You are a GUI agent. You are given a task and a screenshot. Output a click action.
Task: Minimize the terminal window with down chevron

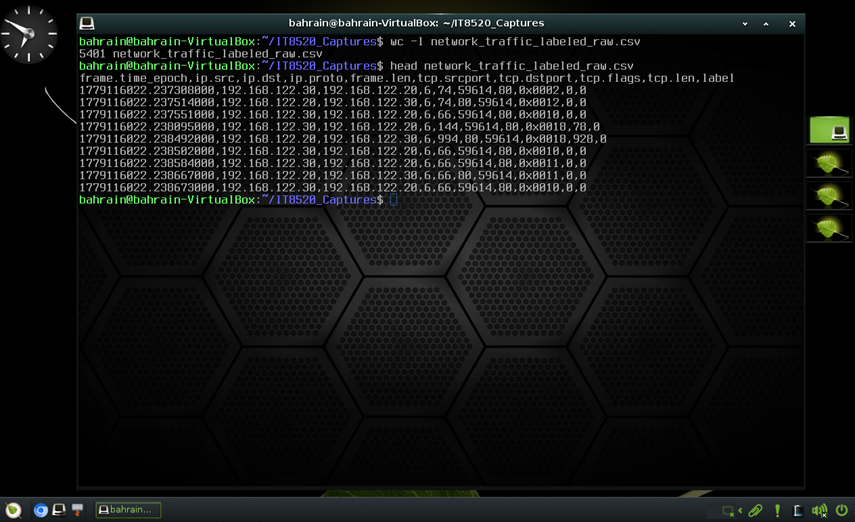(x=745, y=24)
